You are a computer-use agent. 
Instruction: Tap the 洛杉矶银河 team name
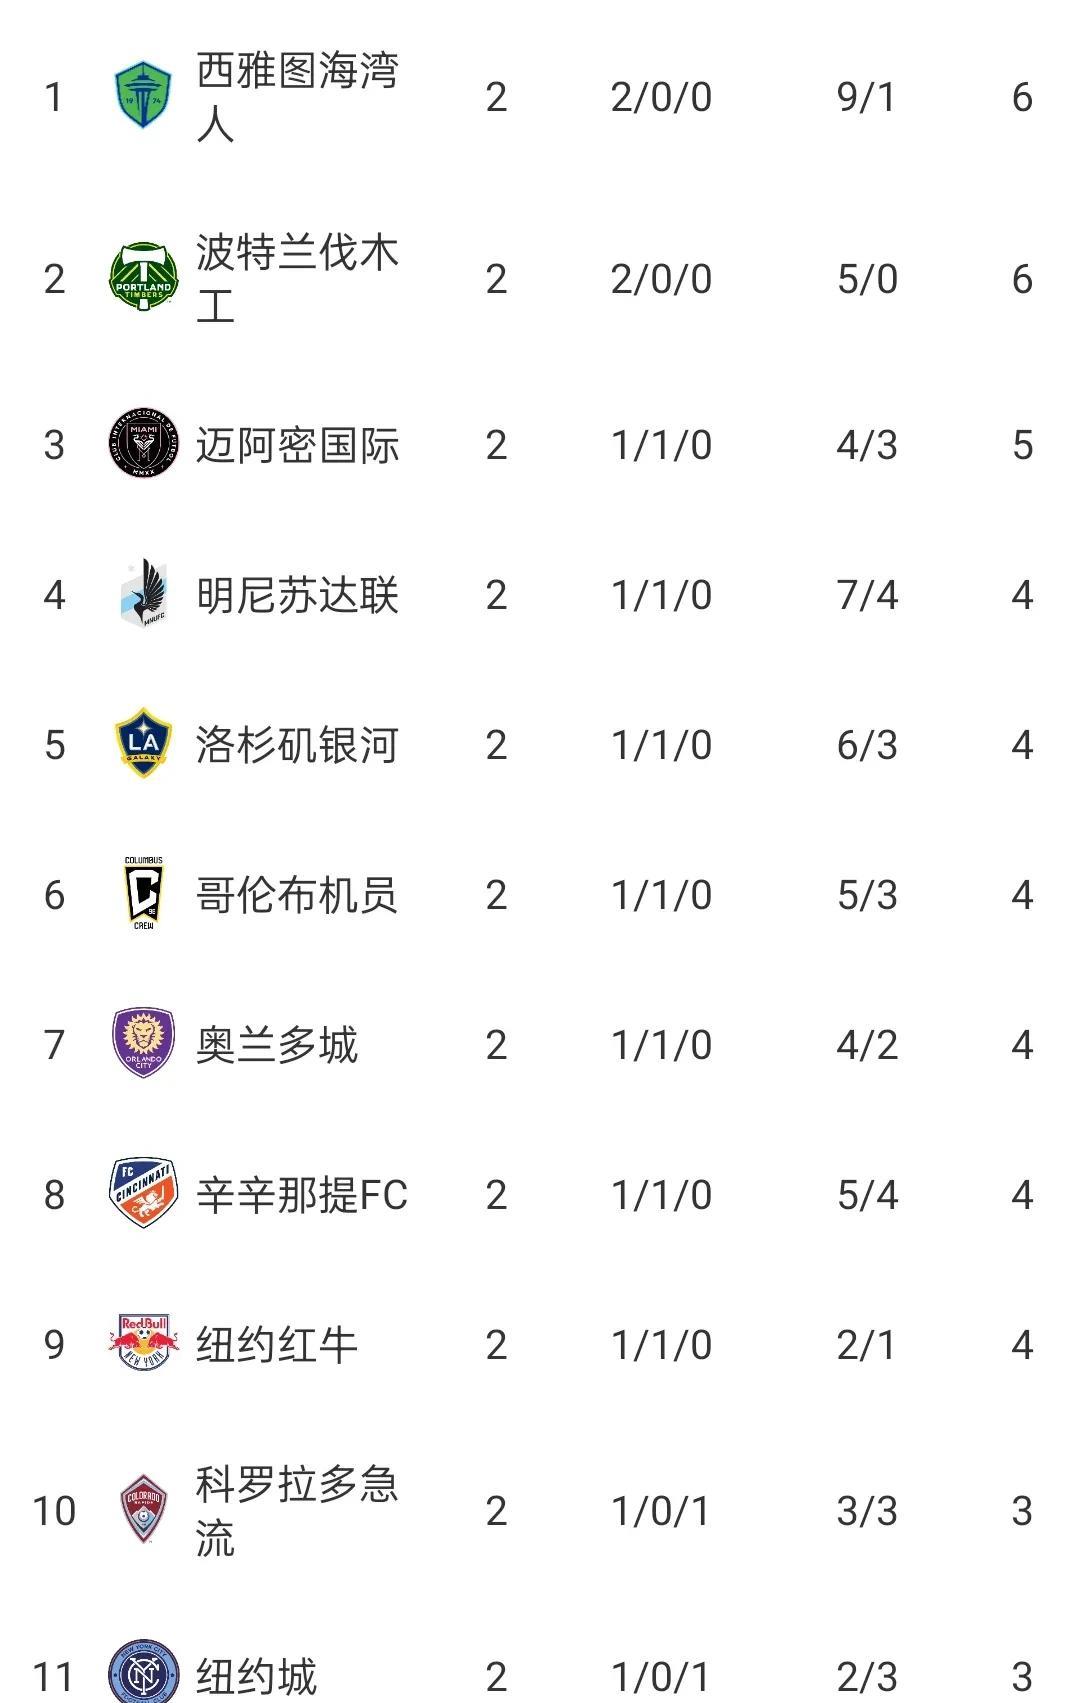point(297,745)
